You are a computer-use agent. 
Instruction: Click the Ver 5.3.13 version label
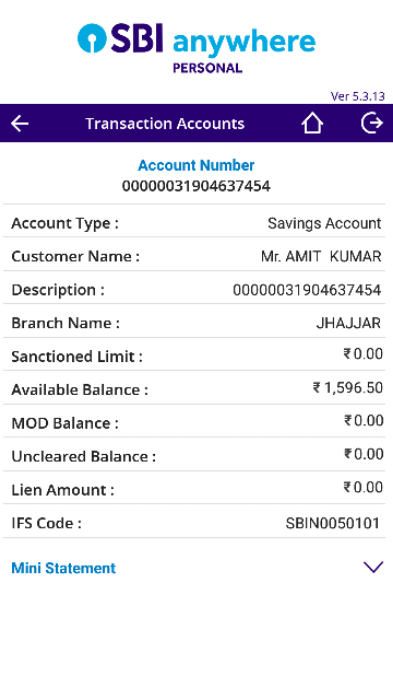pos(357,96)
